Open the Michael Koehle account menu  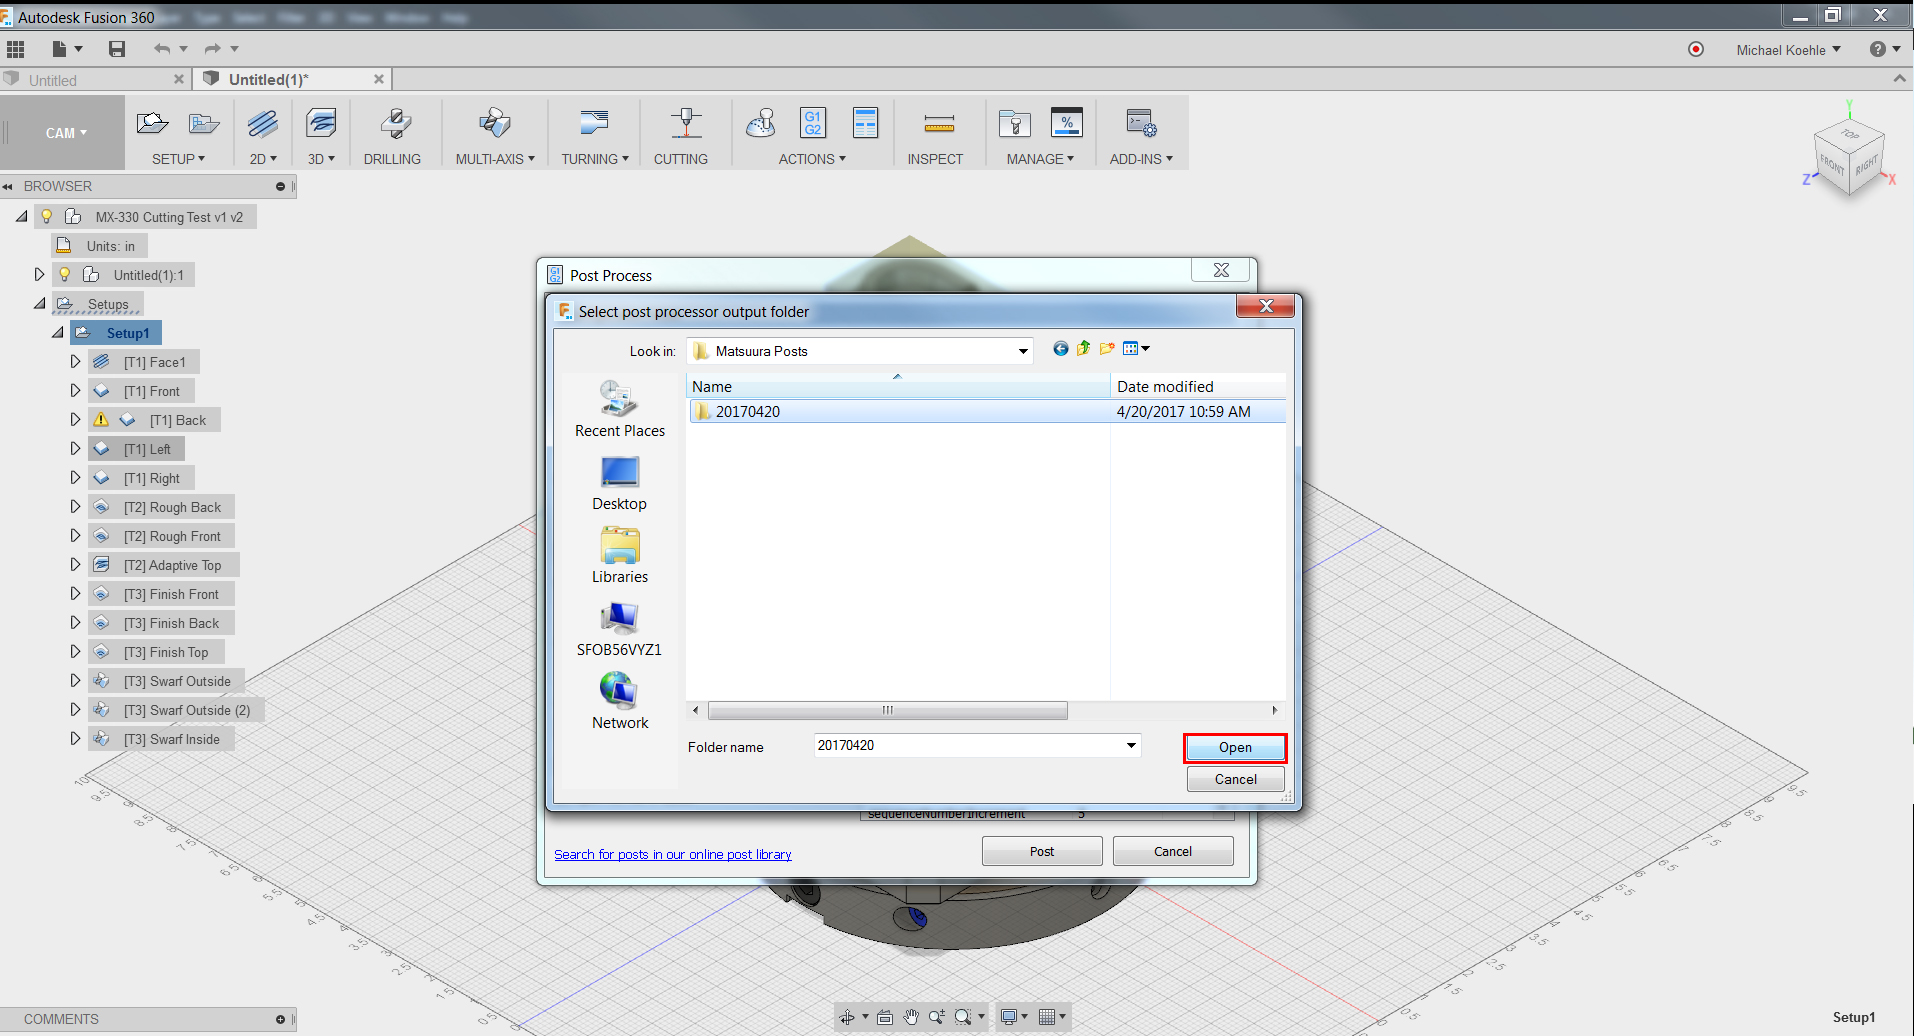click(1788, 50)
